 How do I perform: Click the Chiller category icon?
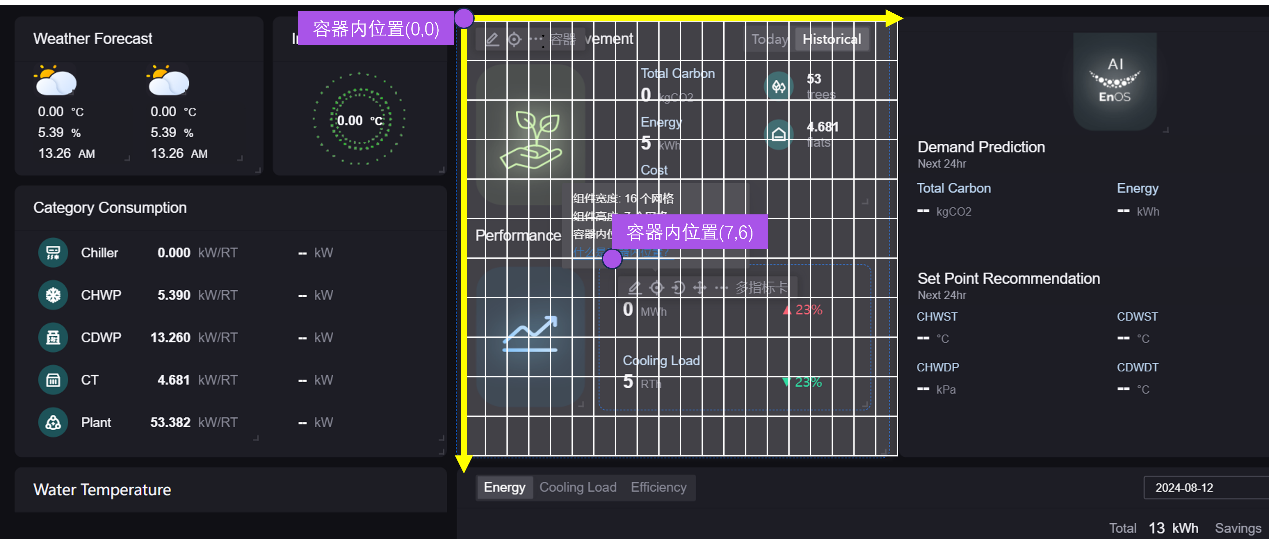[52, 253]
